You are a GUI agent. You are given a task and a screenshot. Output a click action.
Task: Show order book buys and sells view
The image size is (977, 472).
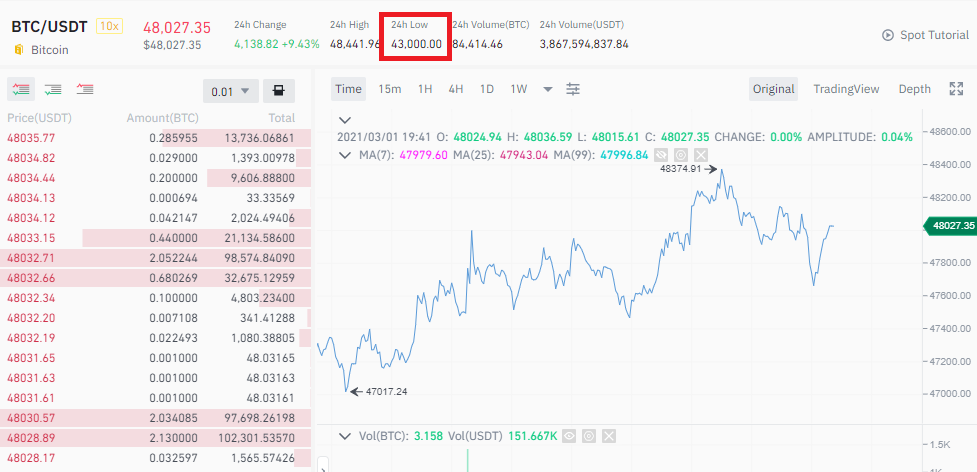[21, 90]
